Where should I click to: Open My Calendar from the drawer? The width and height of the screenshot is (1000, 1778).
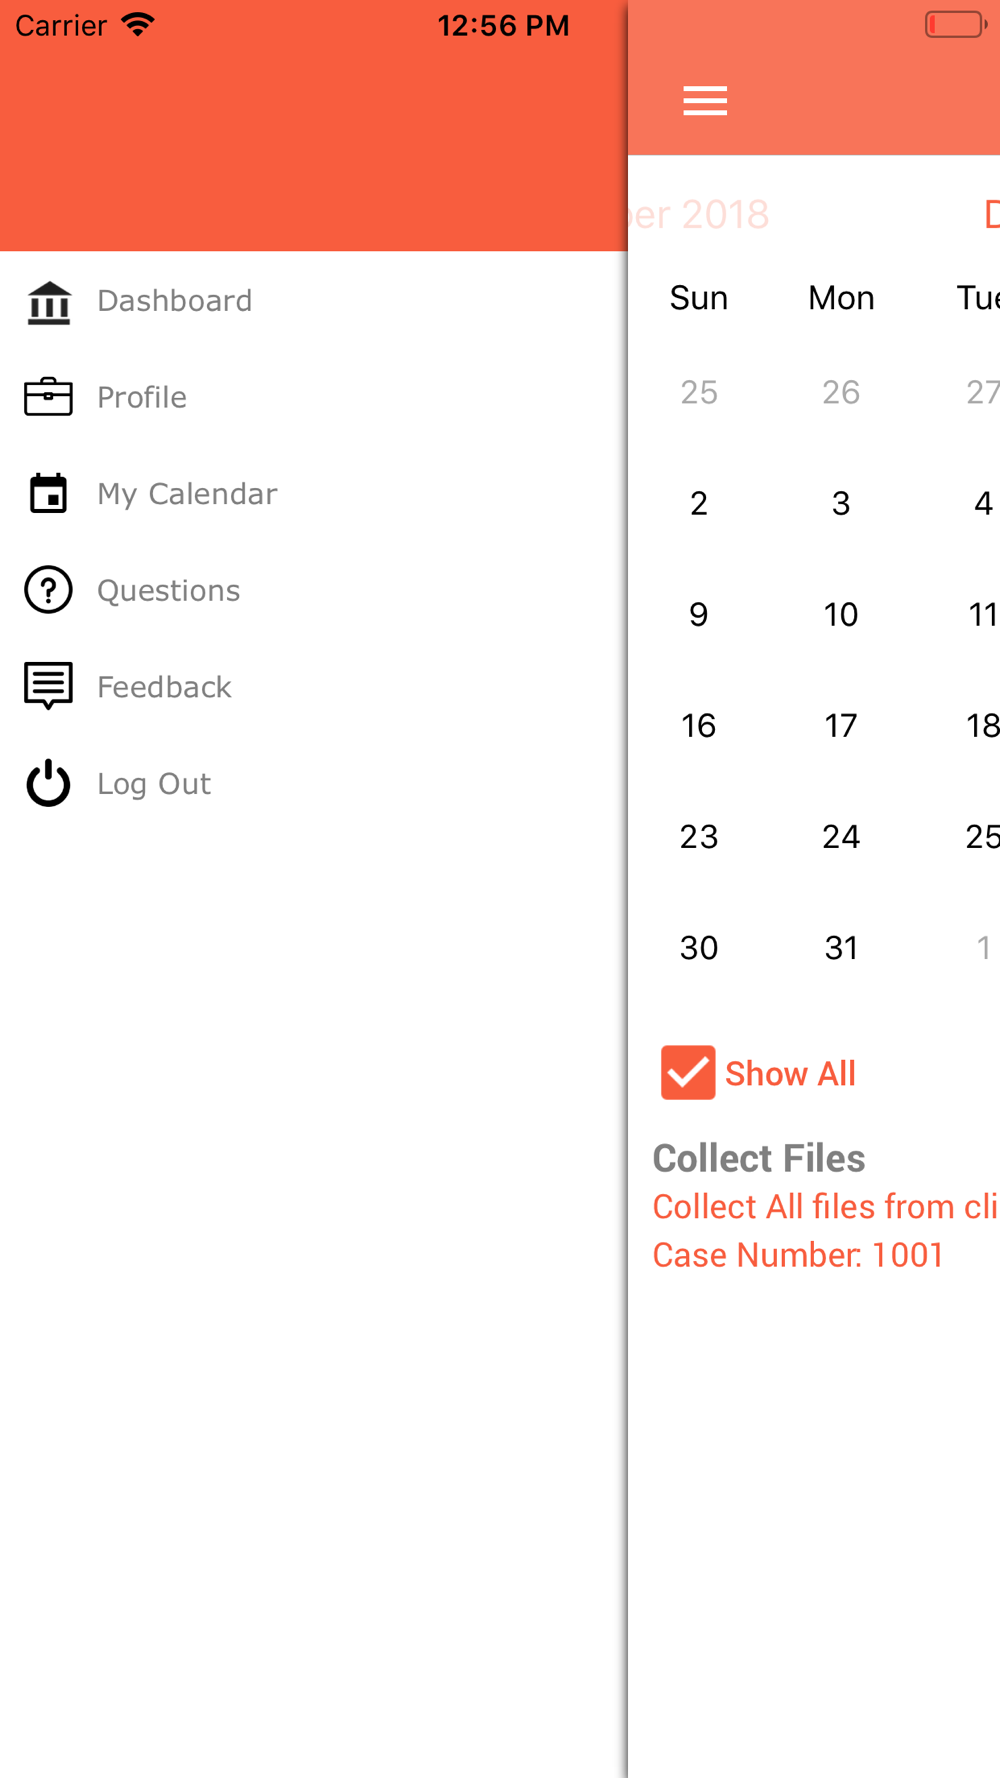187,494
